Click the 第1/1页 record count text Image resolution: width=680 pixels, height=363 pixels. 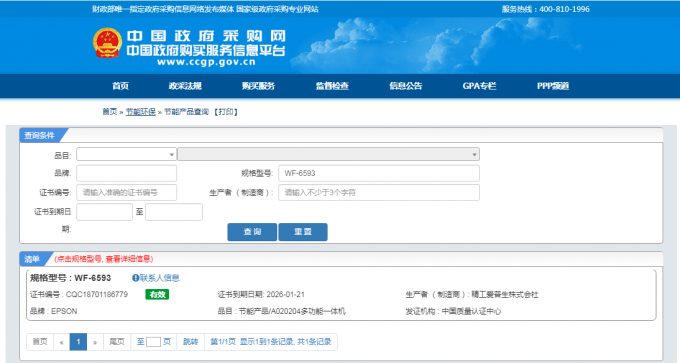[x=223, y=342]
